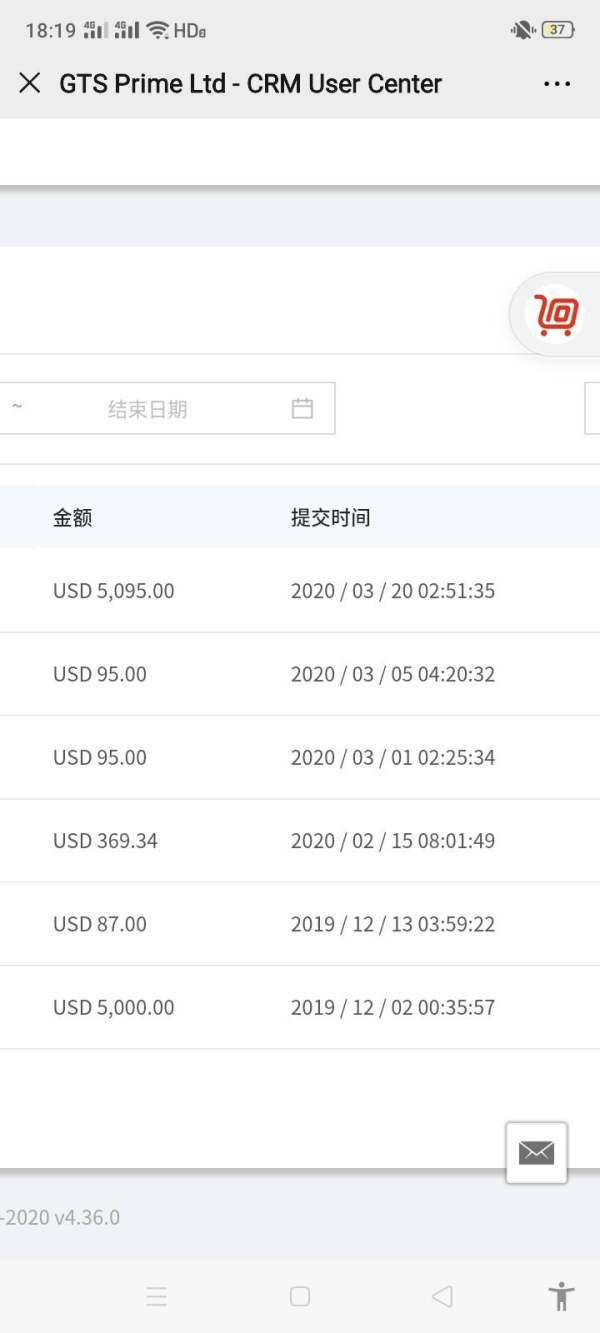Click the 金额 column header
The image size is (600, 1333).
73,518
